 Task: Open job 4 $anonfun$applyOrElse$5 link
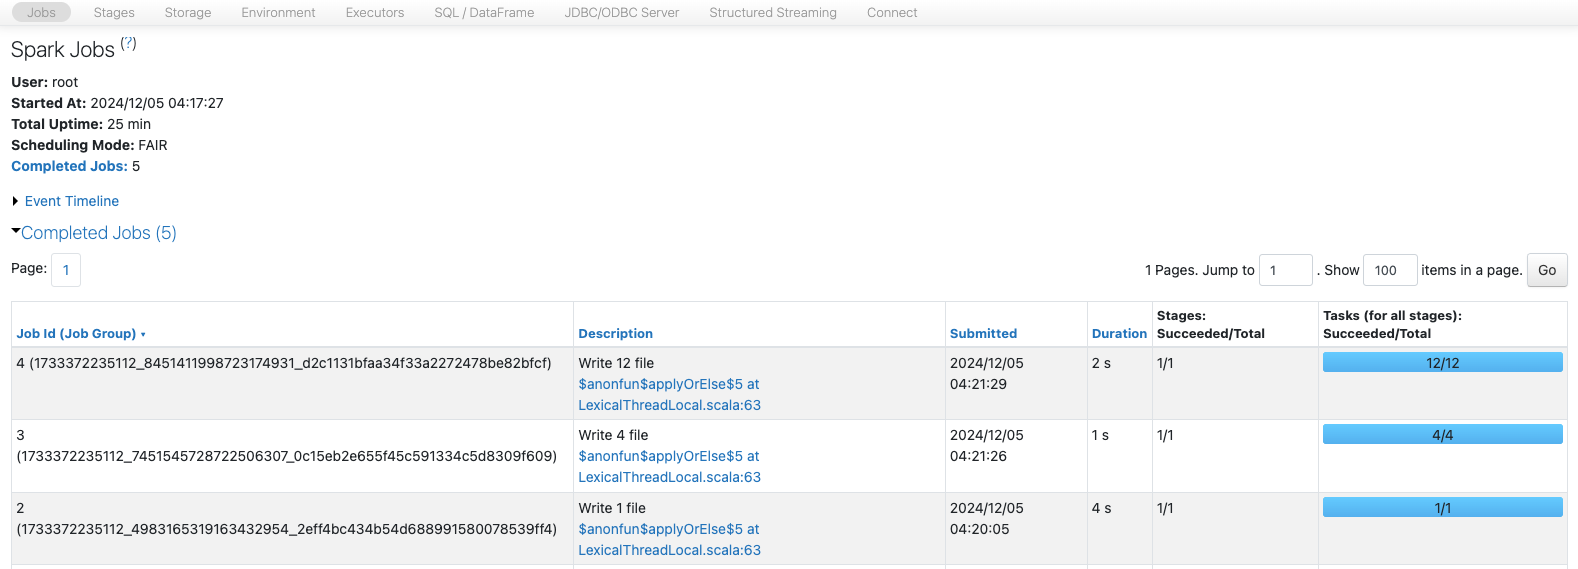[x=669, y=394]
